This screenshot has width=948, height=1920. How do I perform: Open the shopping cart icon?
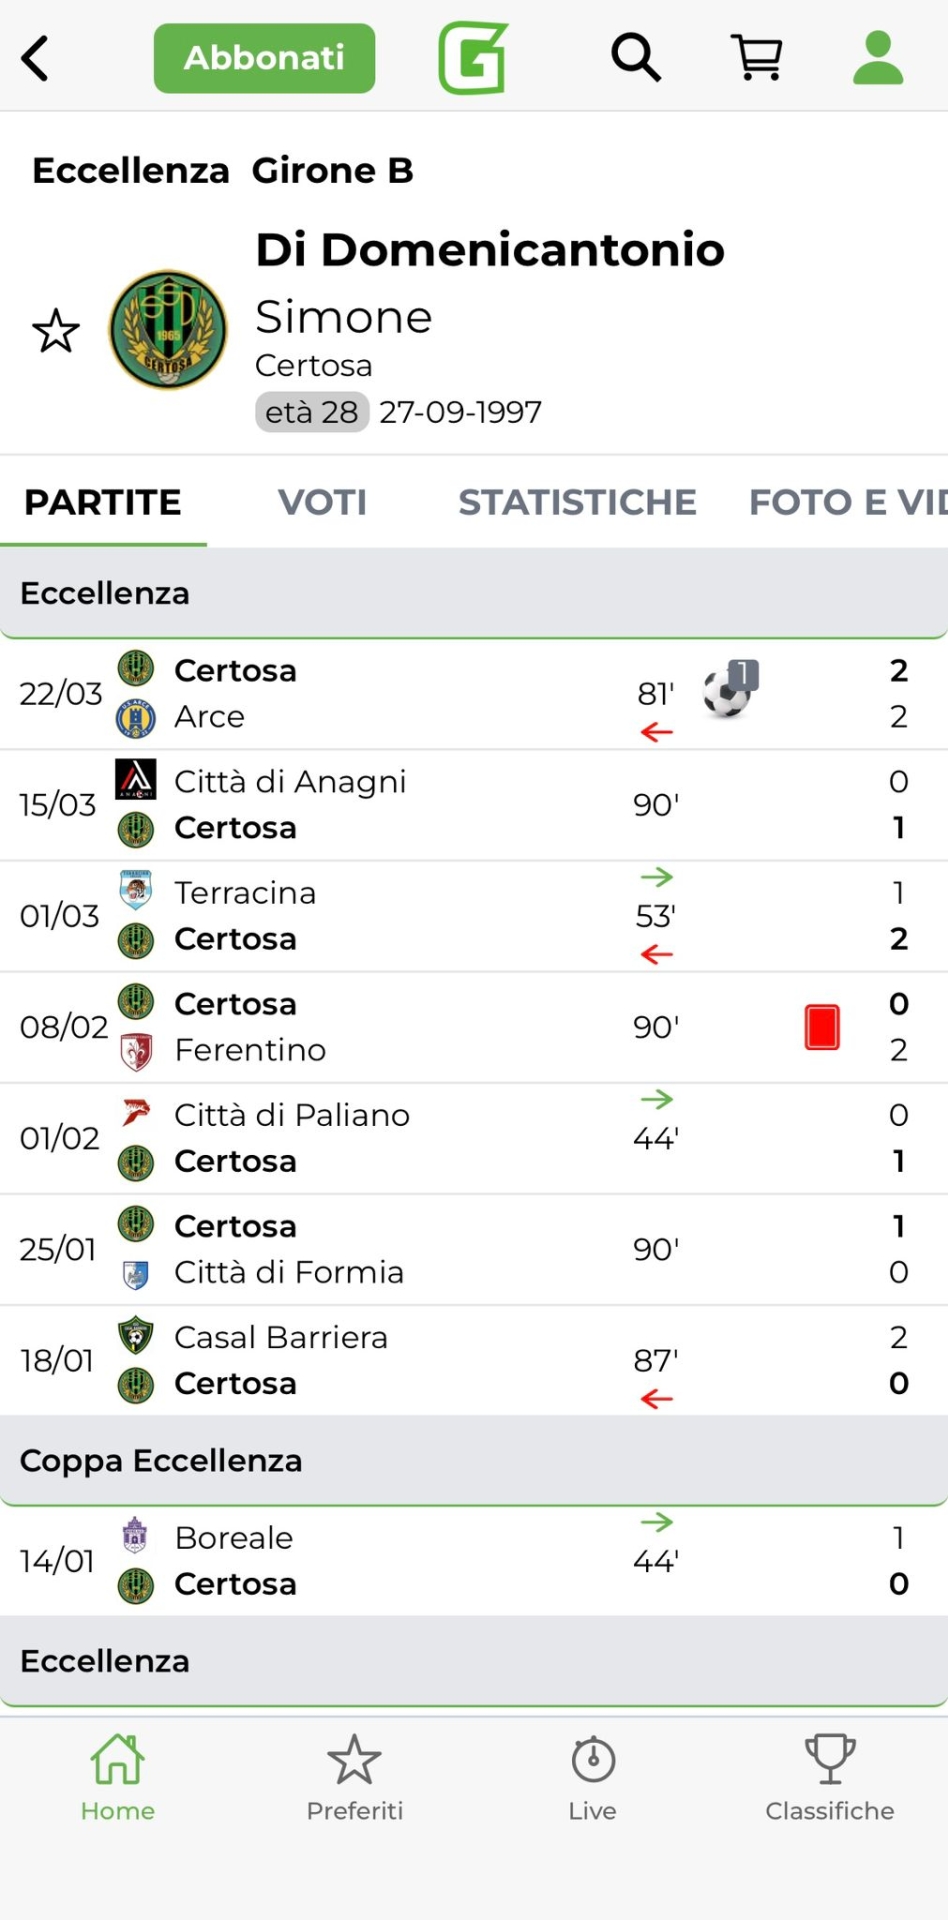pos(757,57)
